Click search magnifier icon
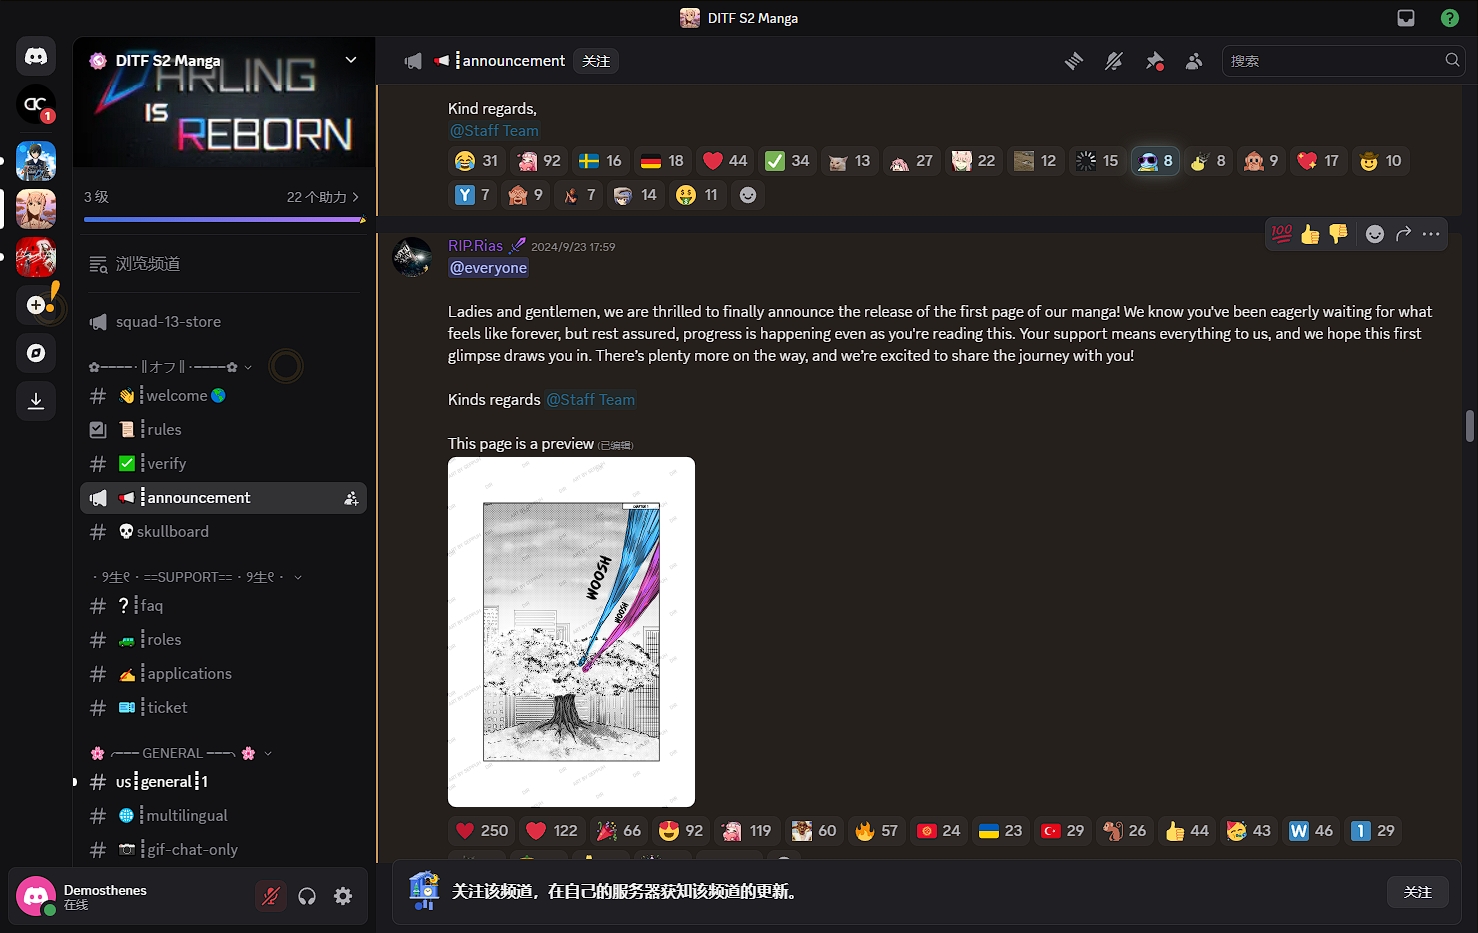The width and height of the screenshot is (1478, 933). 1452,60
